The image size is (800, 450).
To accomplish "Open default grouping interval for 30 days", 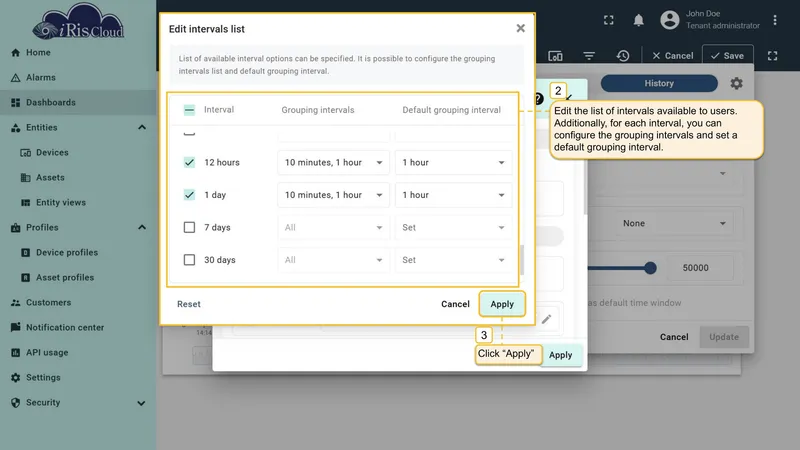I will [454, 260].
